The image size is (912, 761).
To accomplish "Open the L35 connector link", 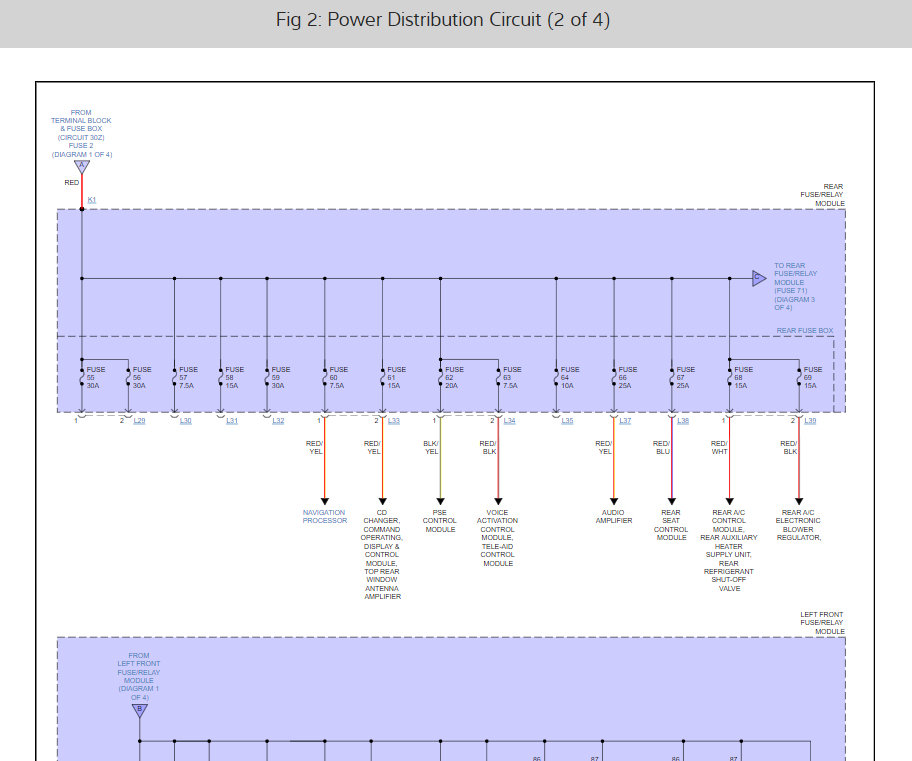I will pyautogui.click(x=567, y=420).
